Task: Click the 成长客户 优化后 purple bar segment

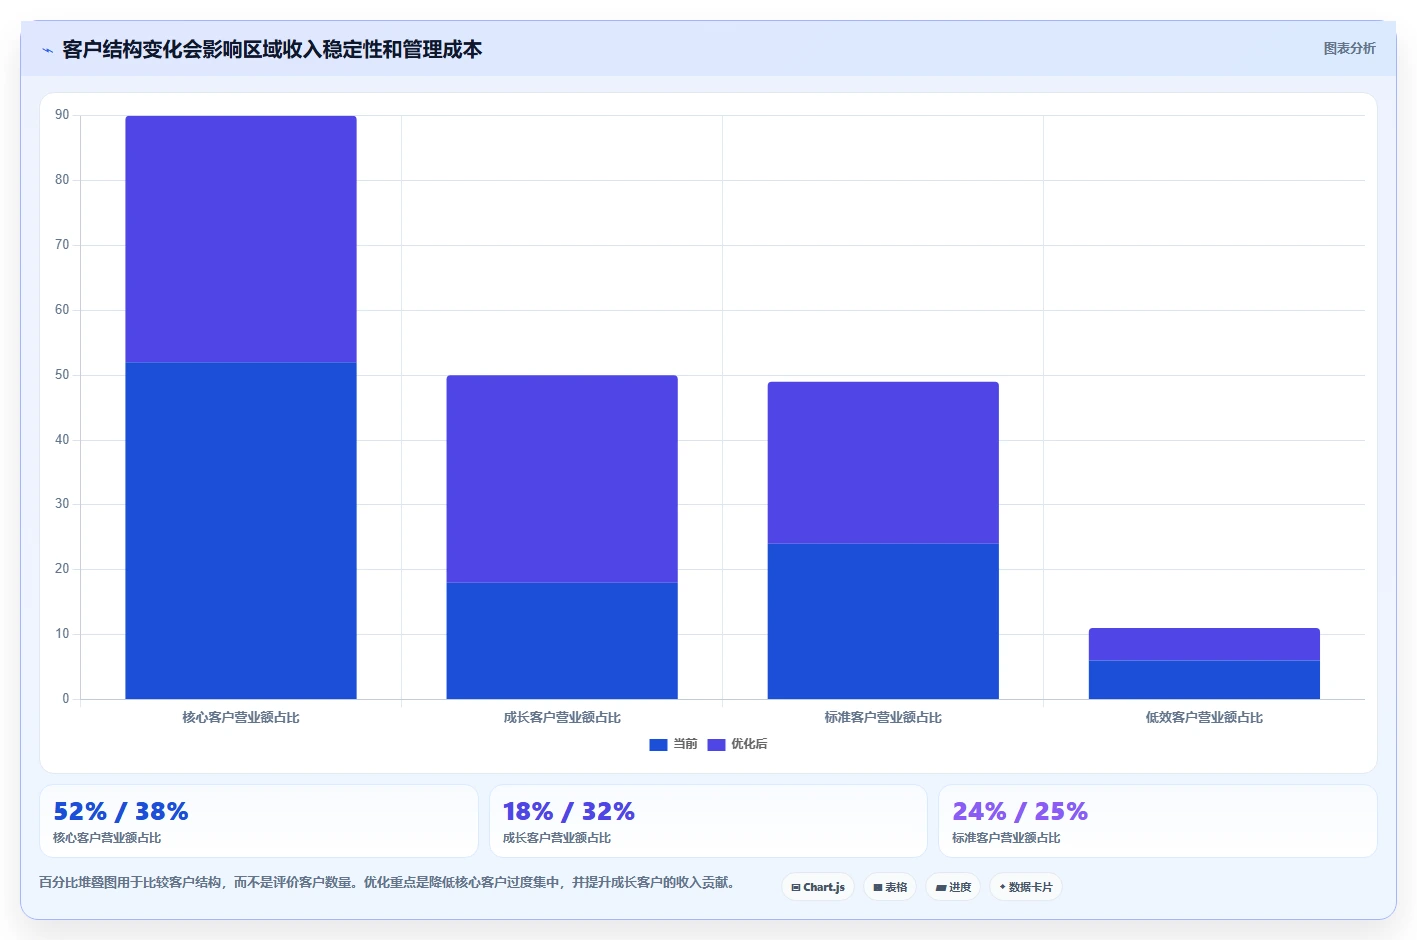Action: [x=562, y=479]
